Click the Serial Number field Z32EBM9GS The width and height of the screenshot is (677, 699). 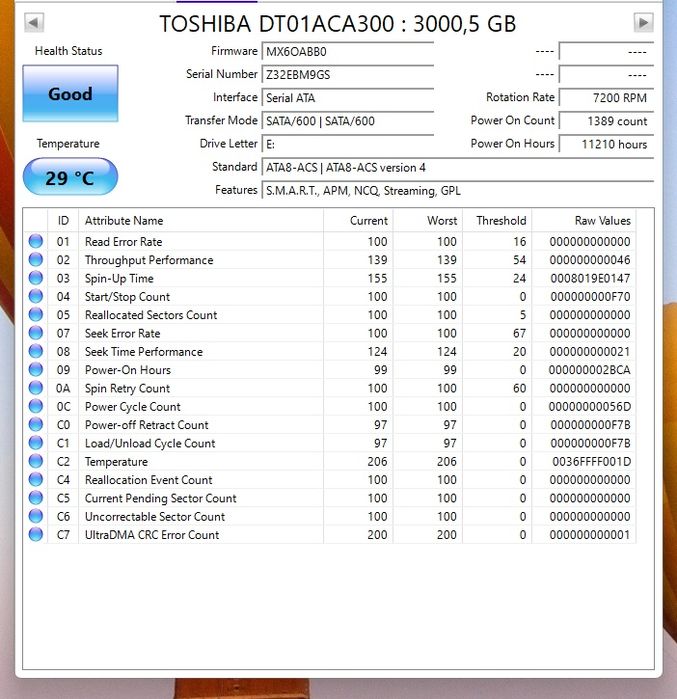[x=348, y=74]
